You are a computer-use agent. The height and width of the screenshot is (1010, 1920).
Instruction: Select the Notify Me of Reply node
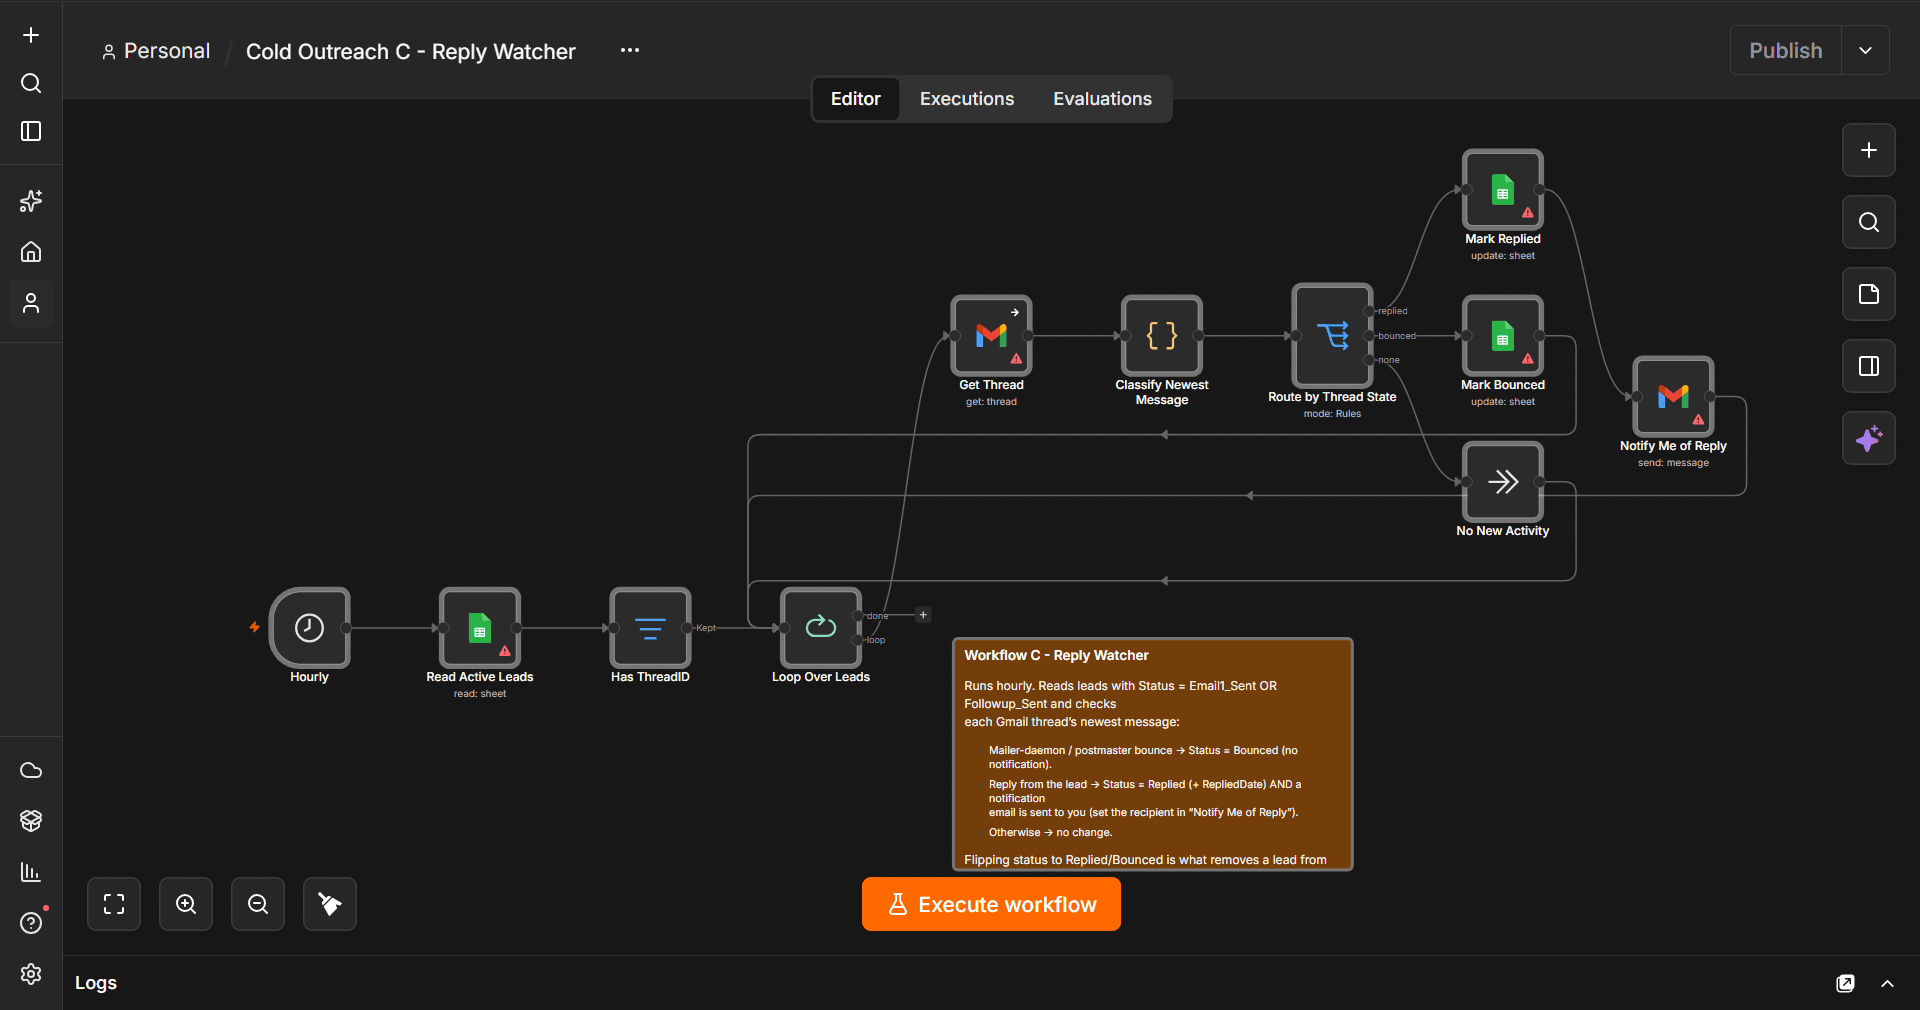(1673, 397)
